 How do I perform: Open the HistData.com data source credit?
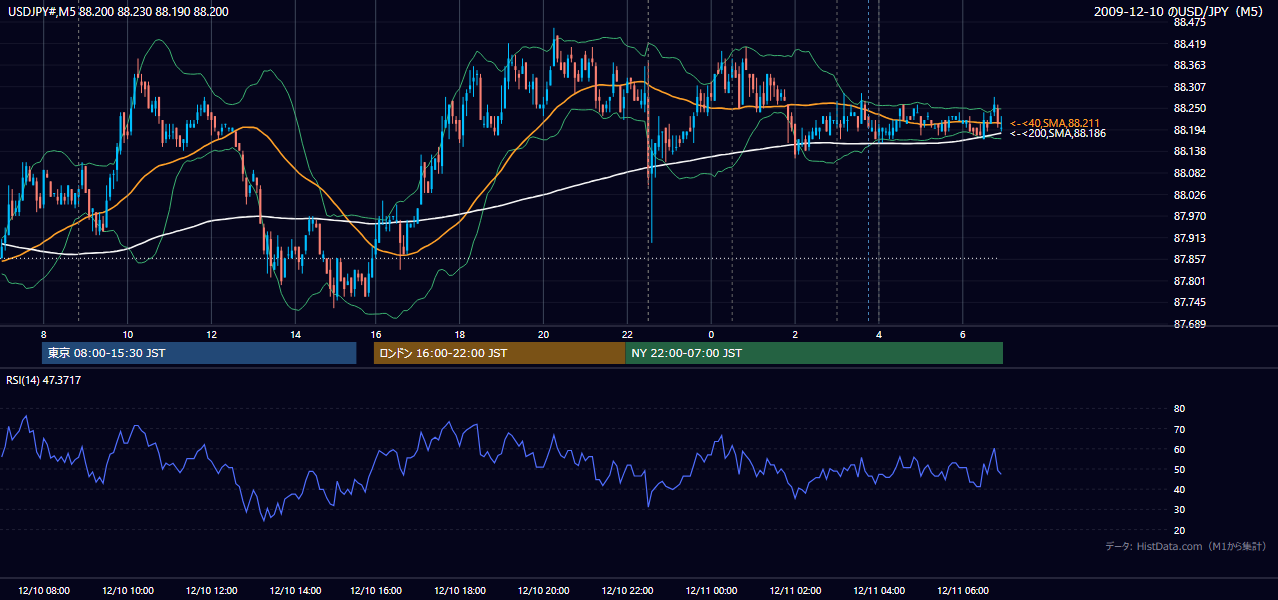tap(1186, 546)
